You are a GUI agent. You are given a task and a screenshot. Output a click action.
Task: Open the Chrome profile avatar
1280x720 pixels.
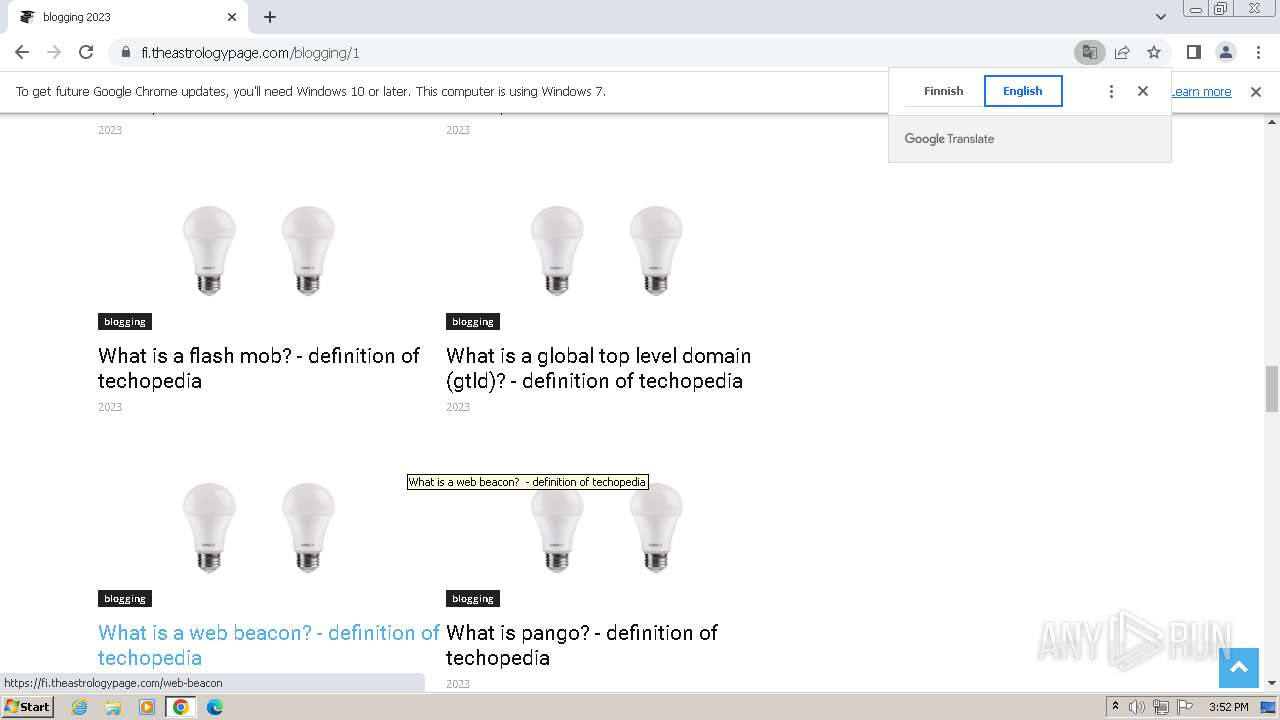coord(1225,52)
